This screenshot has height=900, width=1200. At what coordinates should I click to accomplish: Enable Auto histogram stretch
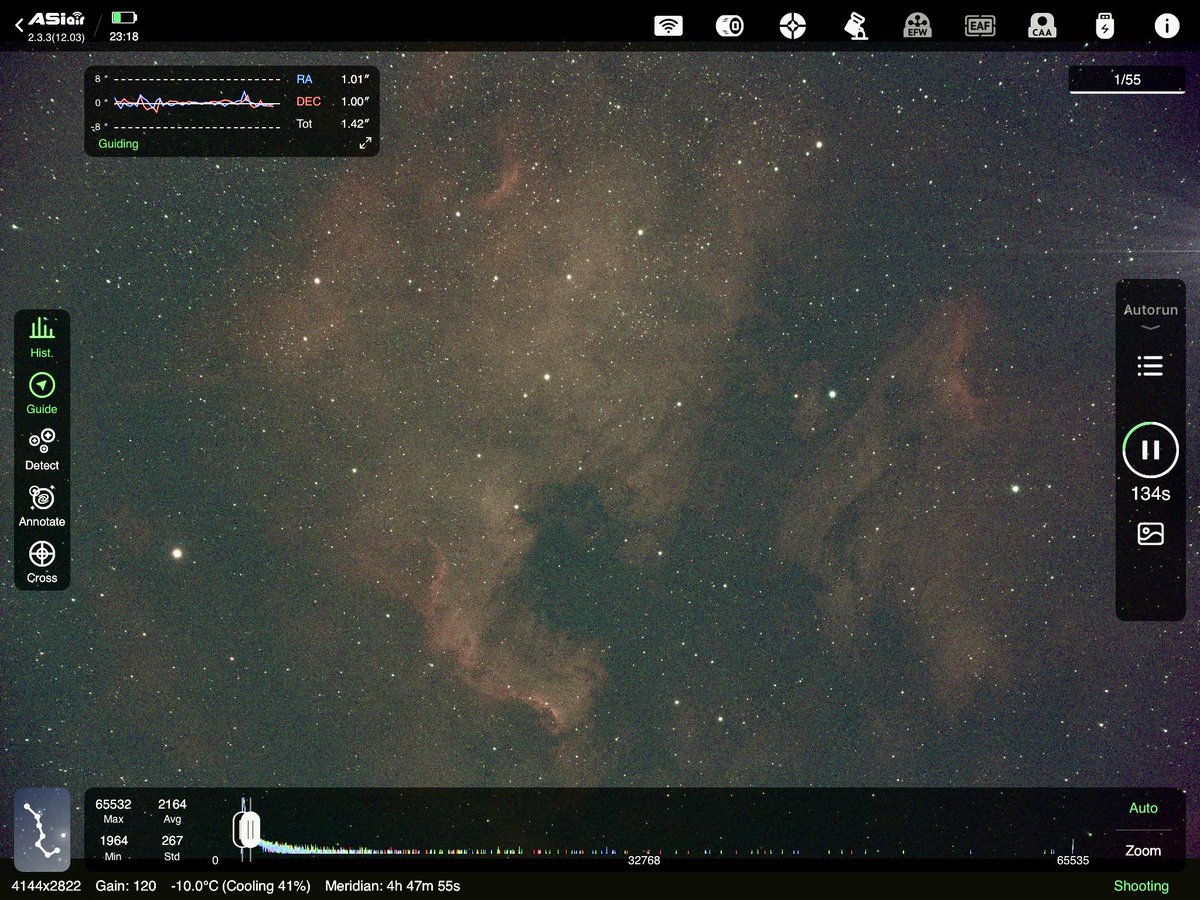1143,808
